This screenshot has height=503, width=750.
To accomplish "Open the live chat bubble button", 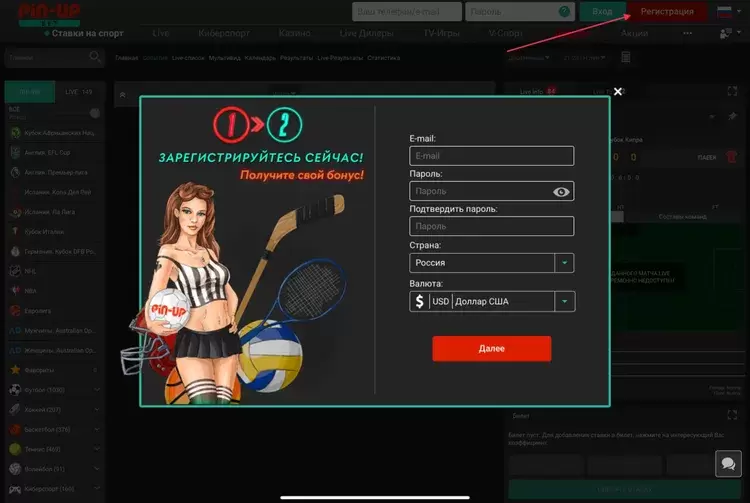I will point(728,463).
